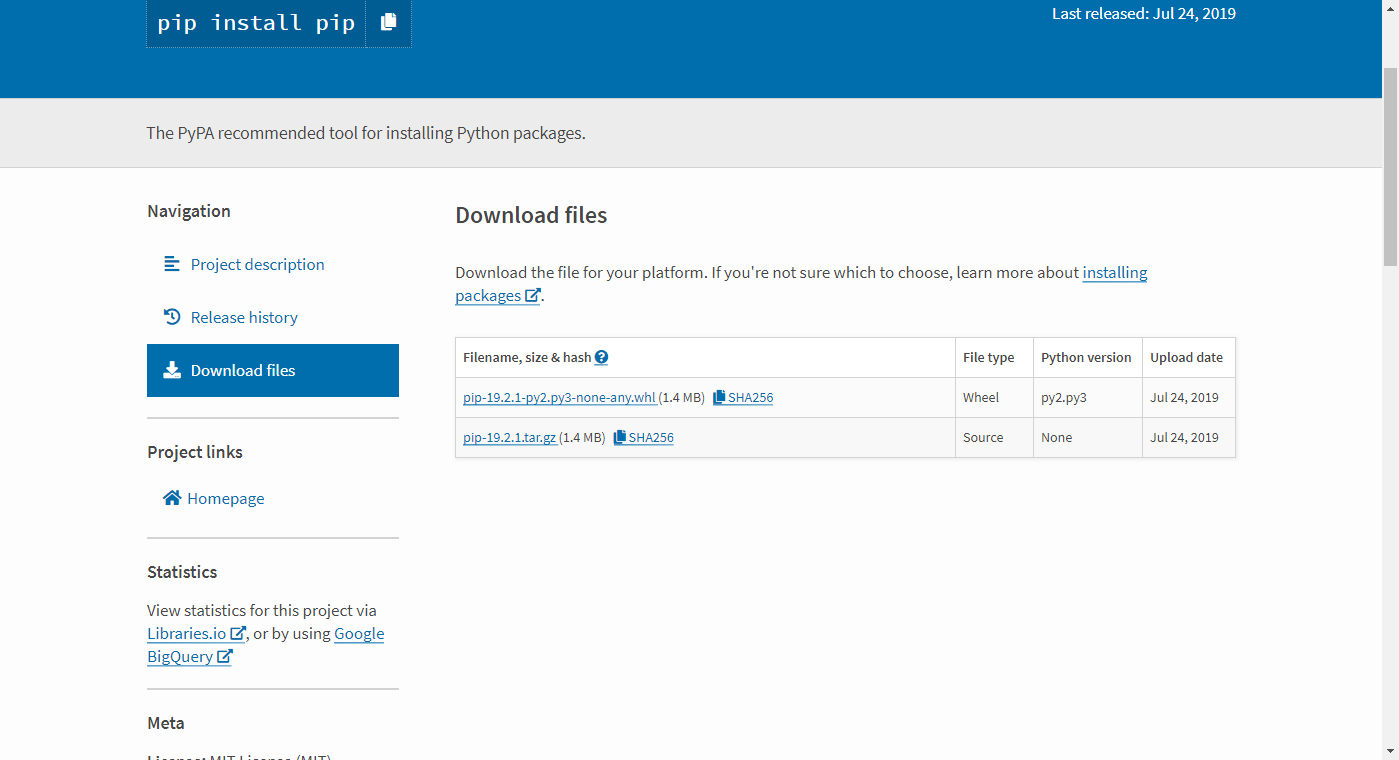Click the 'Project links' sidebar heading
The height and width of the screenshot is (760, 1399).
(195, 452)
